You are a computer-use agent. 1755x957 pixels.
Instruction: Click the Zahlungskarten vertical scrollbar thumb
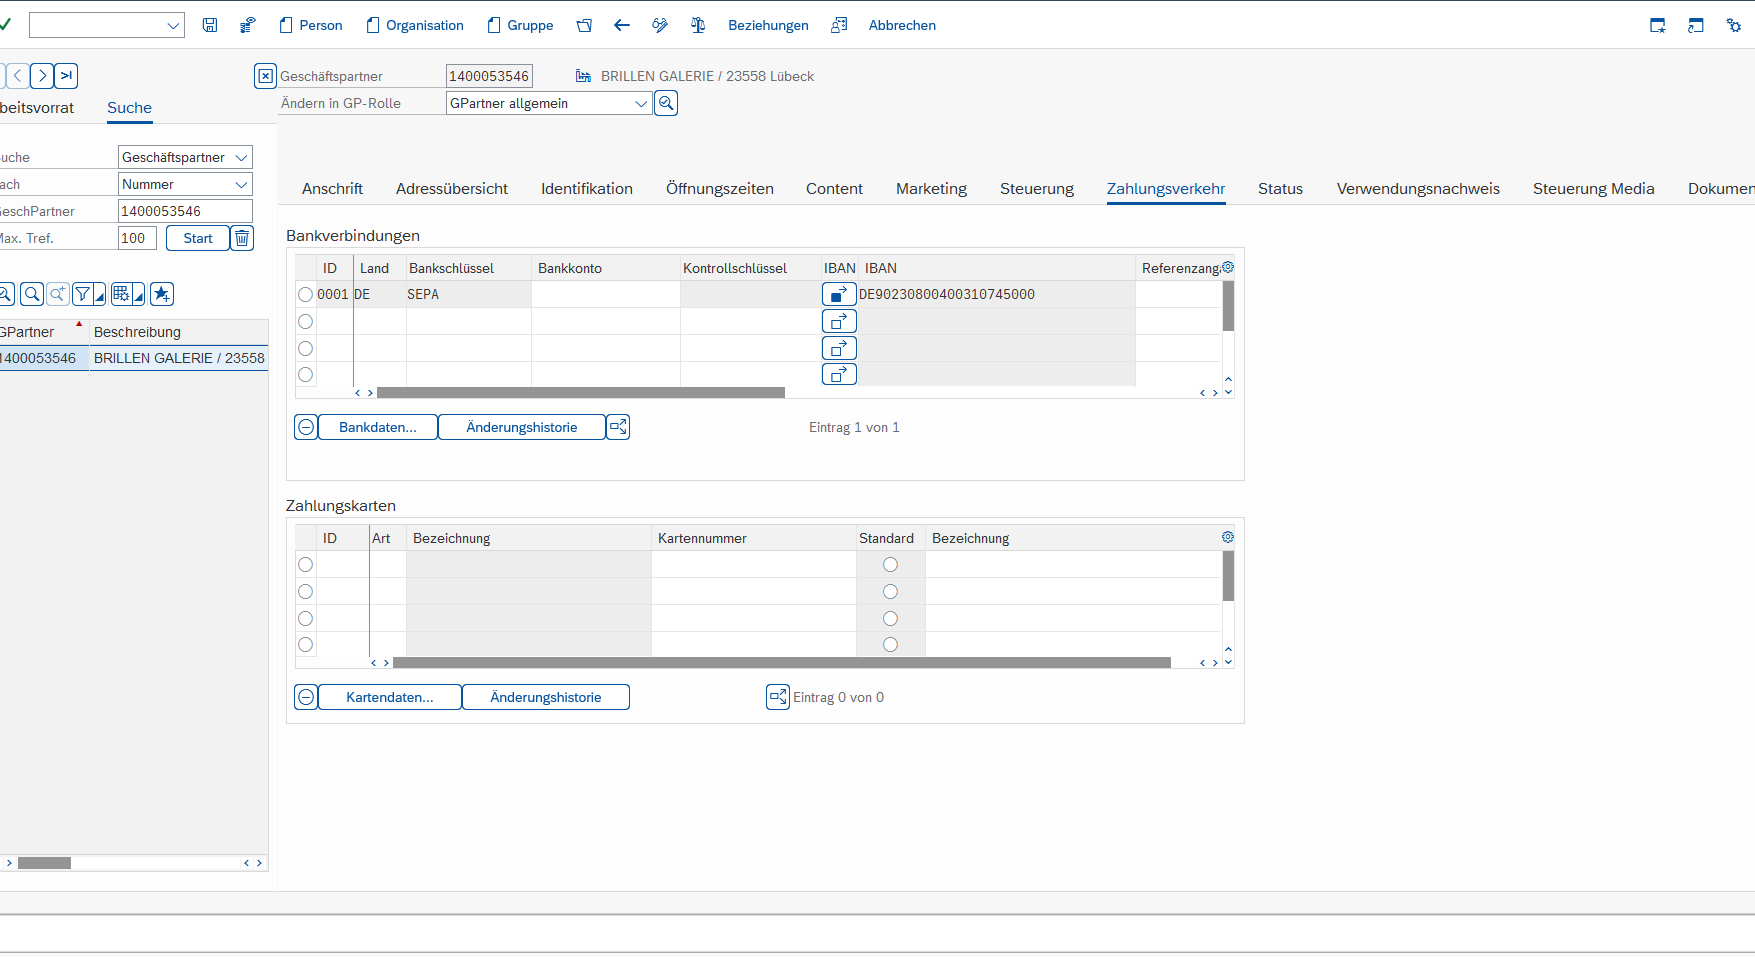(1228, 576)
